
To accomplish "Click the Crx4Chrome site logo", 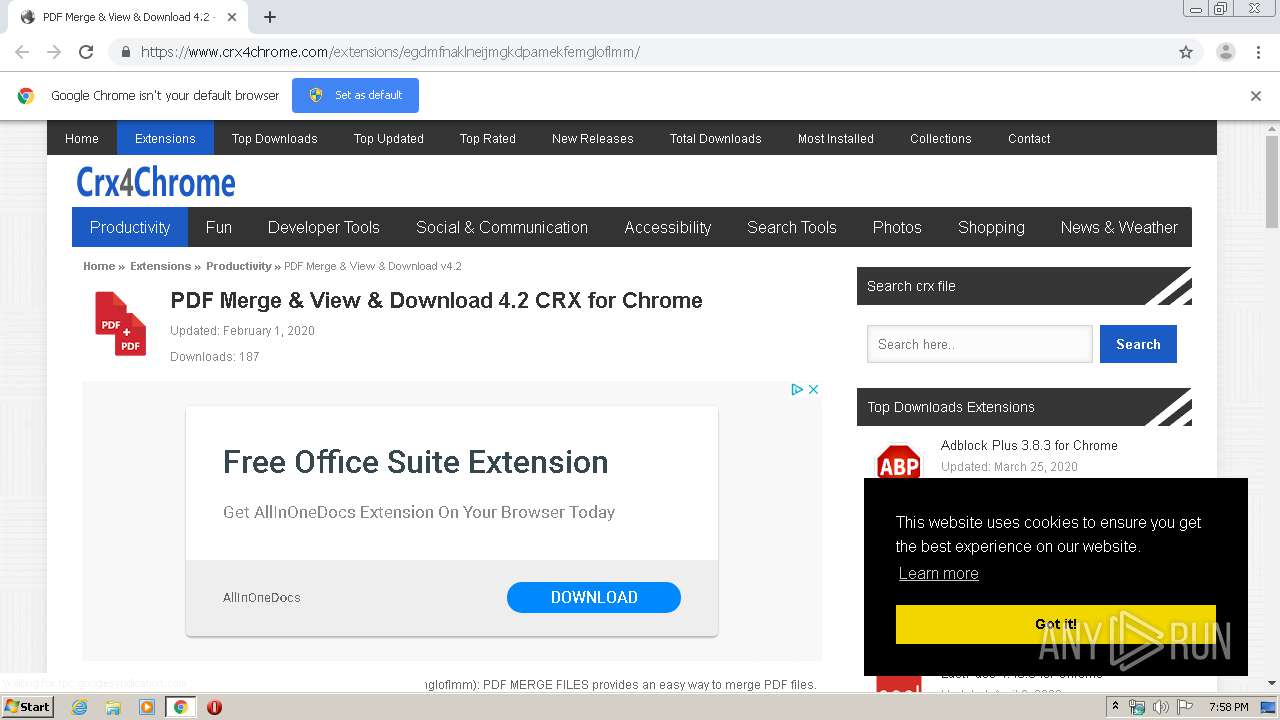I will point(156,182).
